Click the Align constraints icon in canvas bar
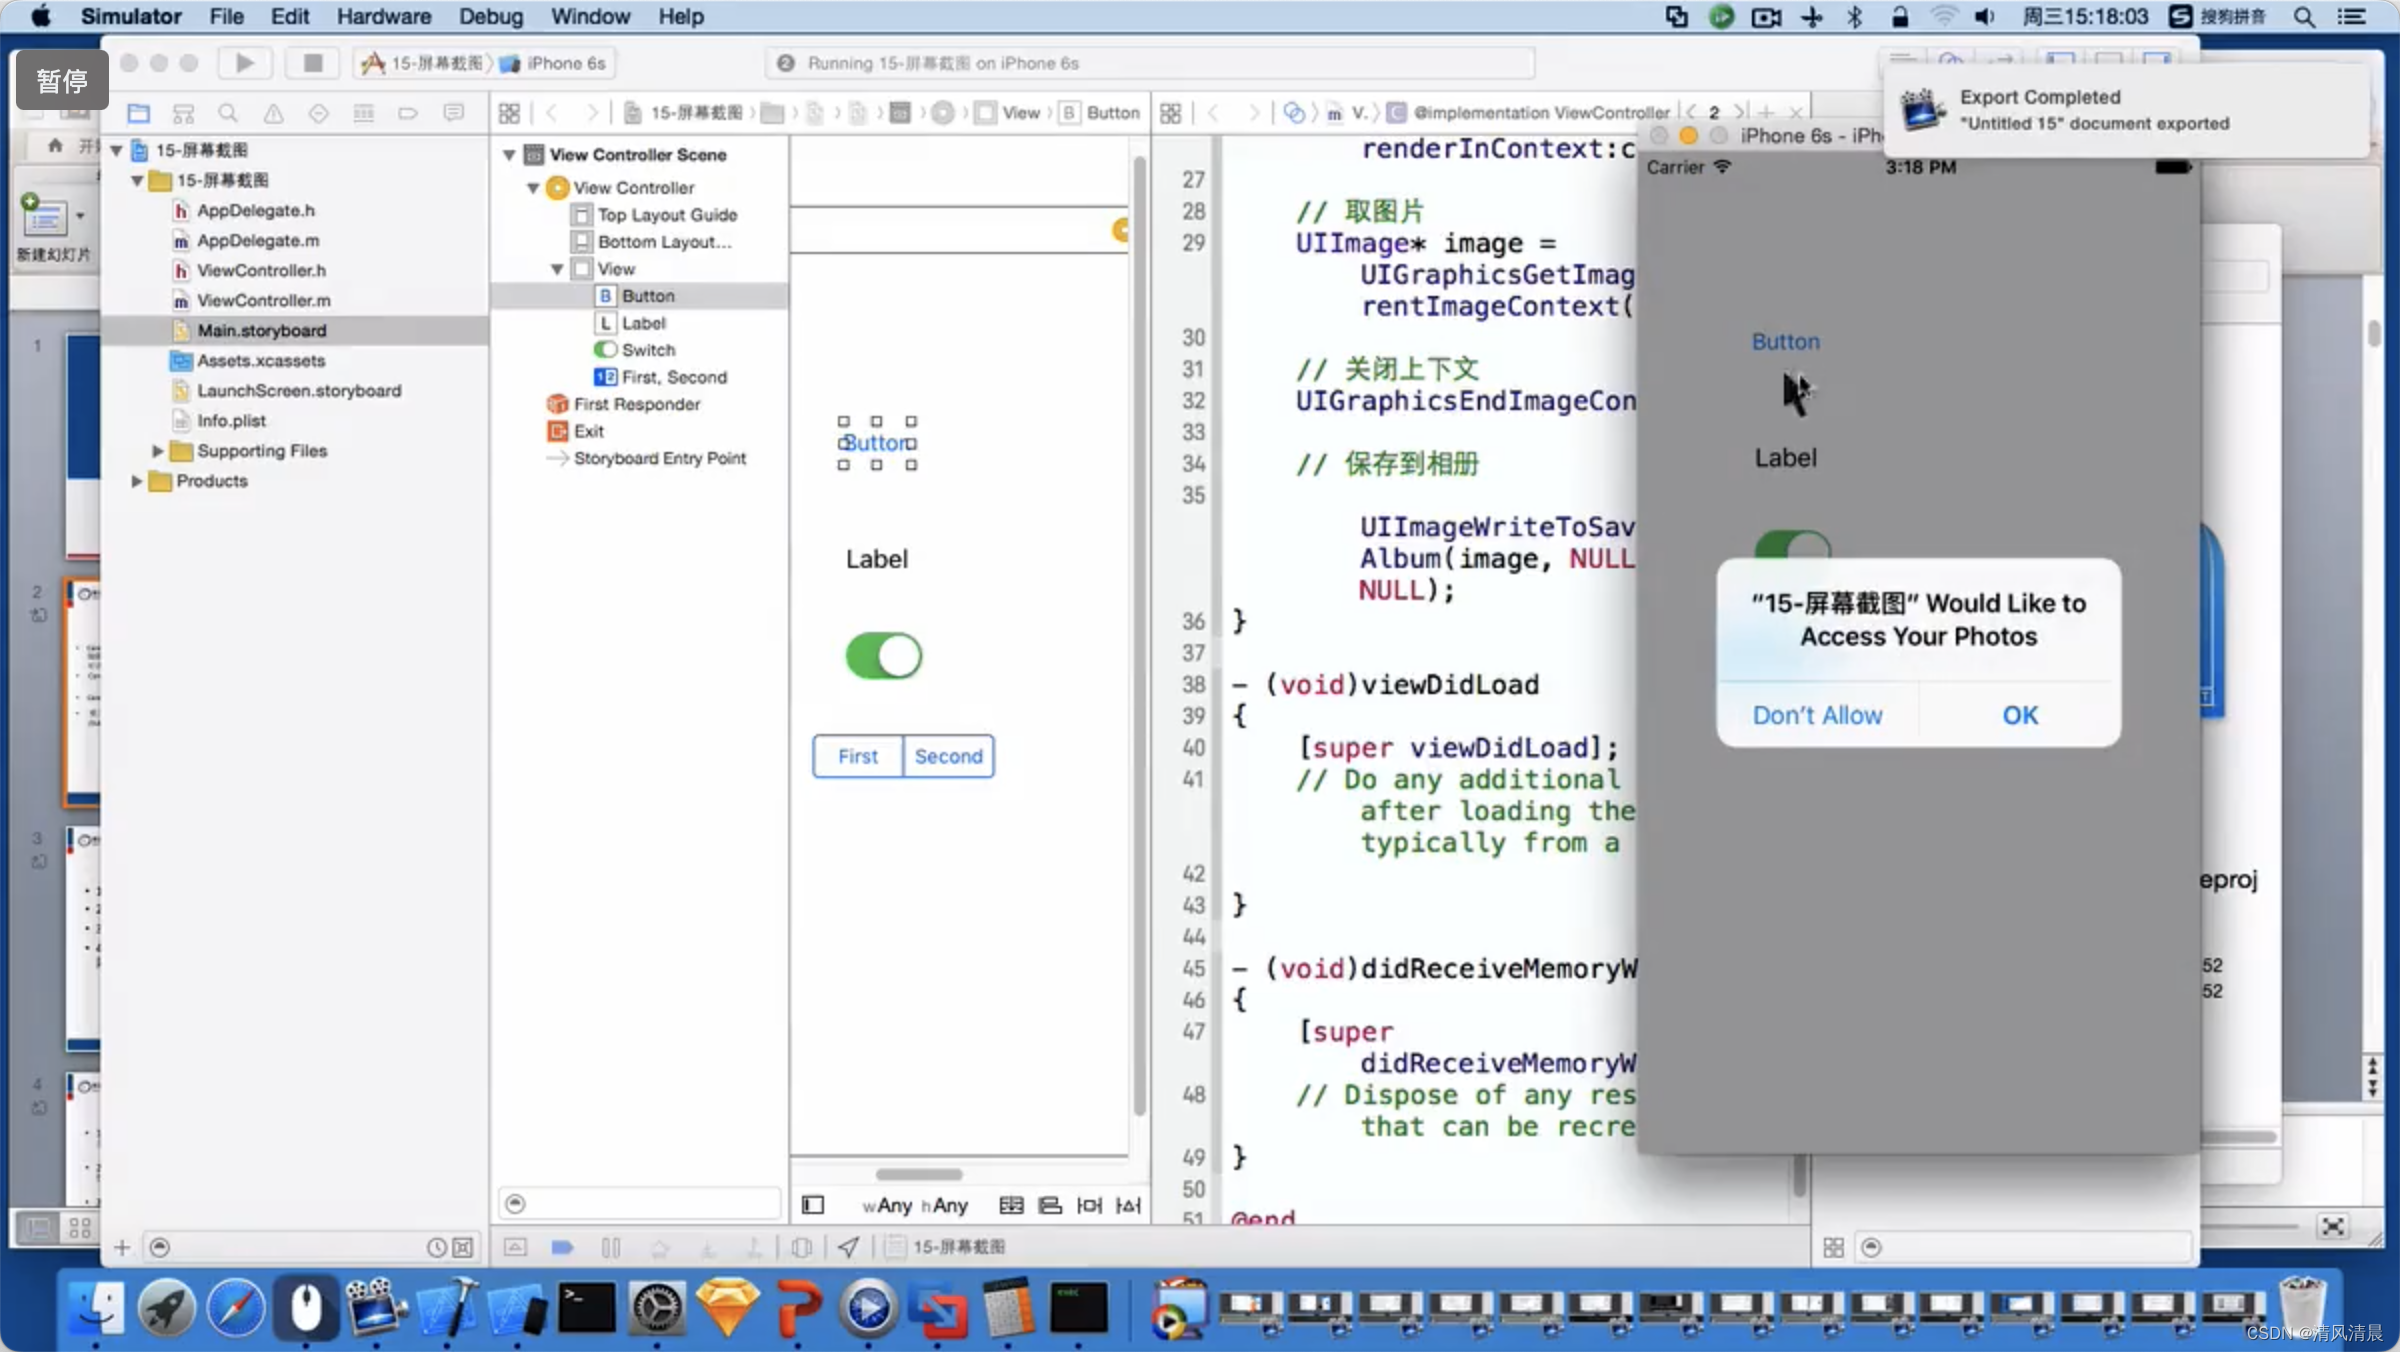The image size is (2400, 1352). [x=1050, y=1205]
